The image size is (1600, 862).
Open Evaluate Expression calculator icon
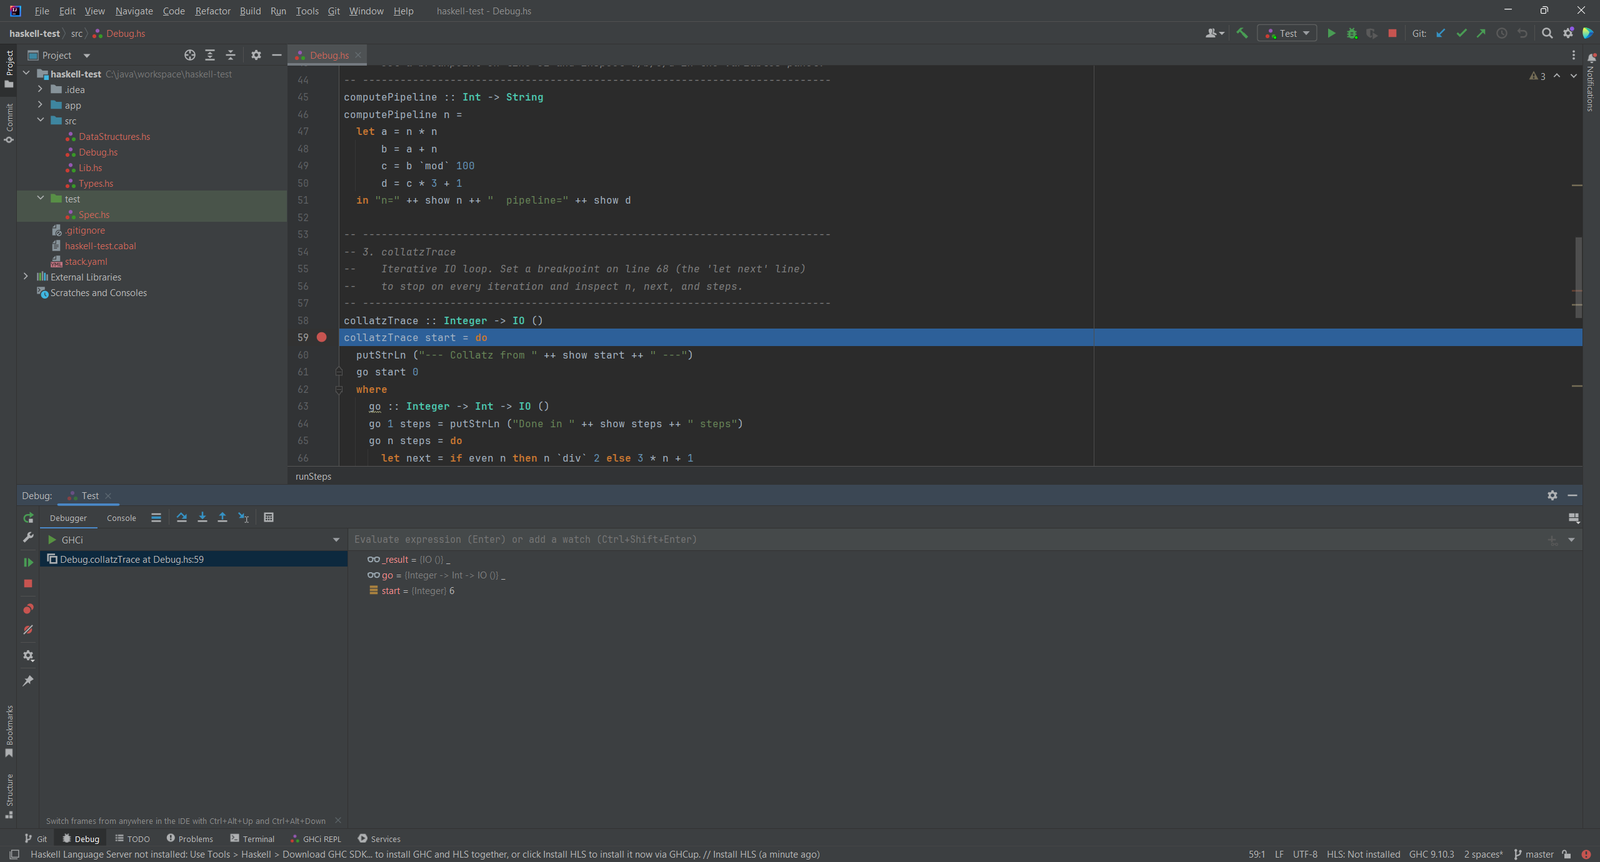[x=268, y=517]
